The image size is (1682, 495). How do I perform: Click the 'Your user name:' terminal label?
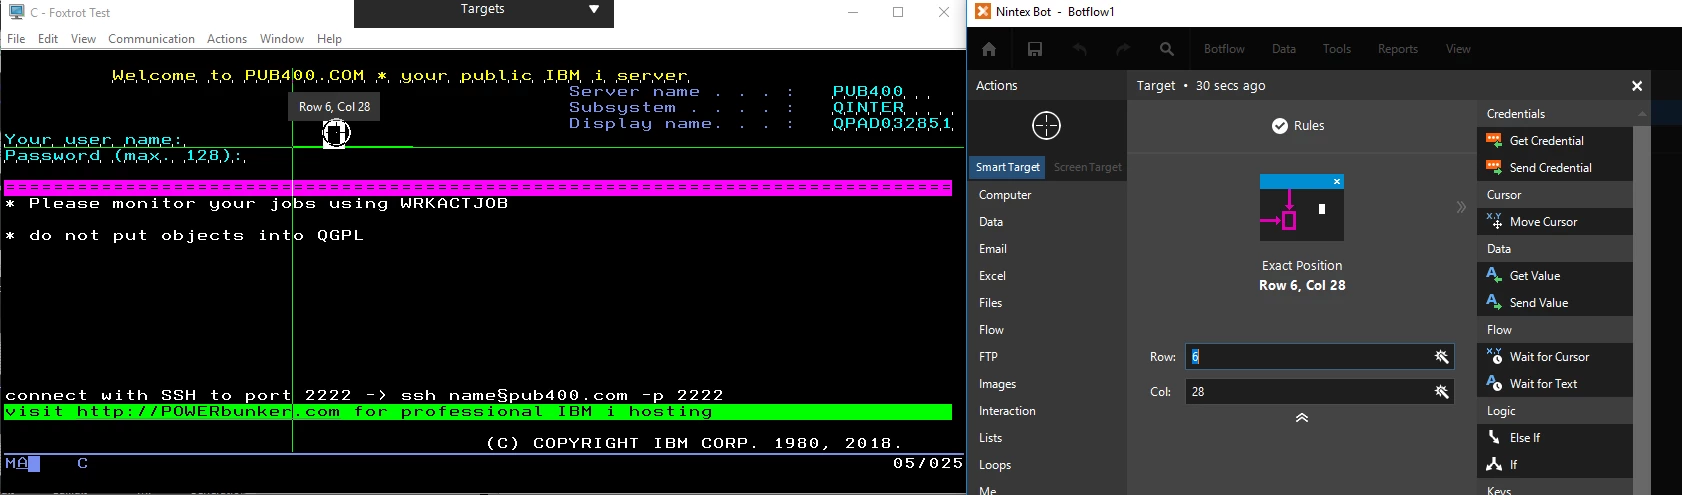(94, 140)
